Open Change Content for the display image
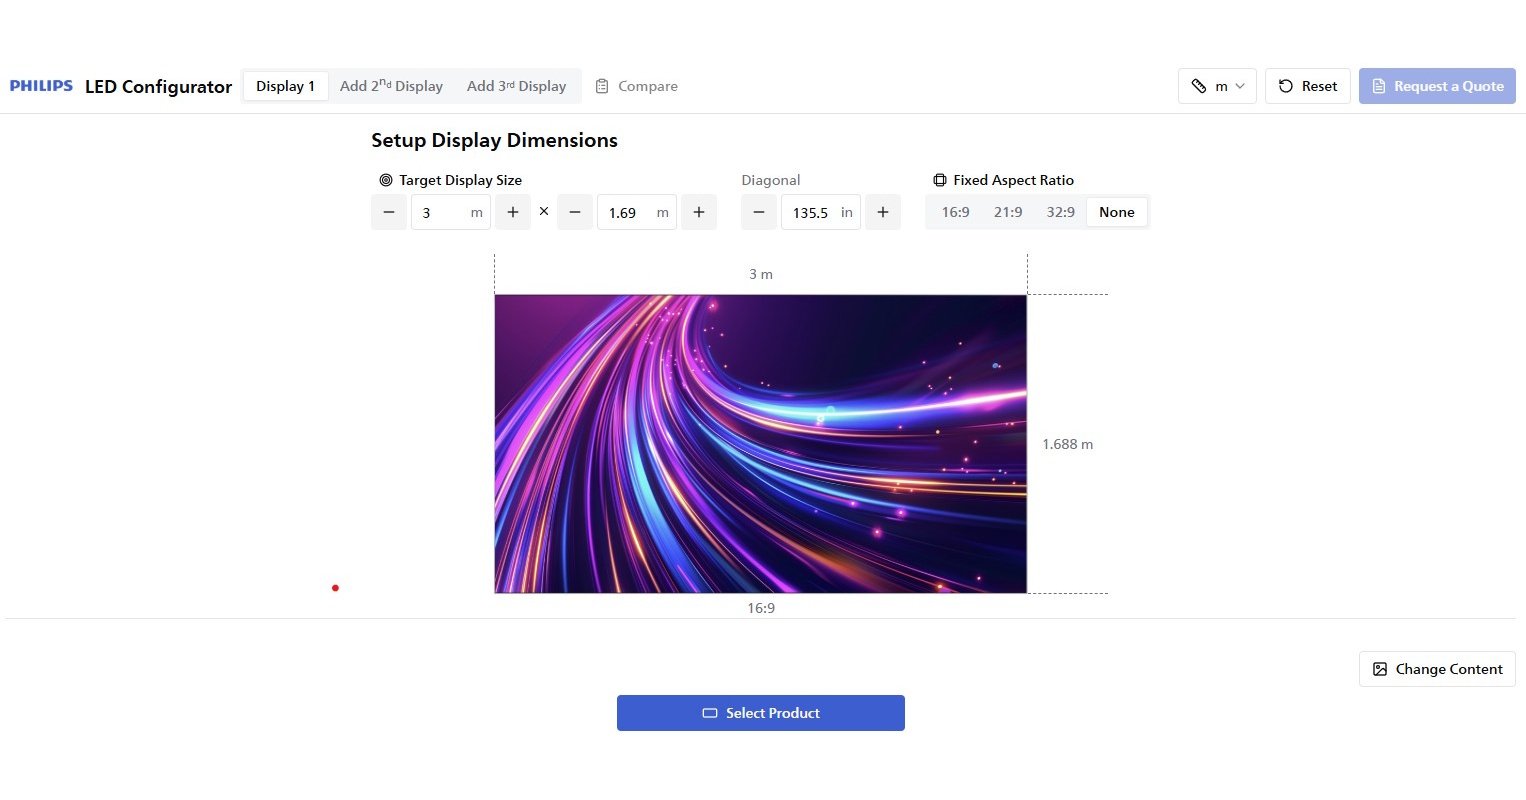 (x=1437, y=669)
